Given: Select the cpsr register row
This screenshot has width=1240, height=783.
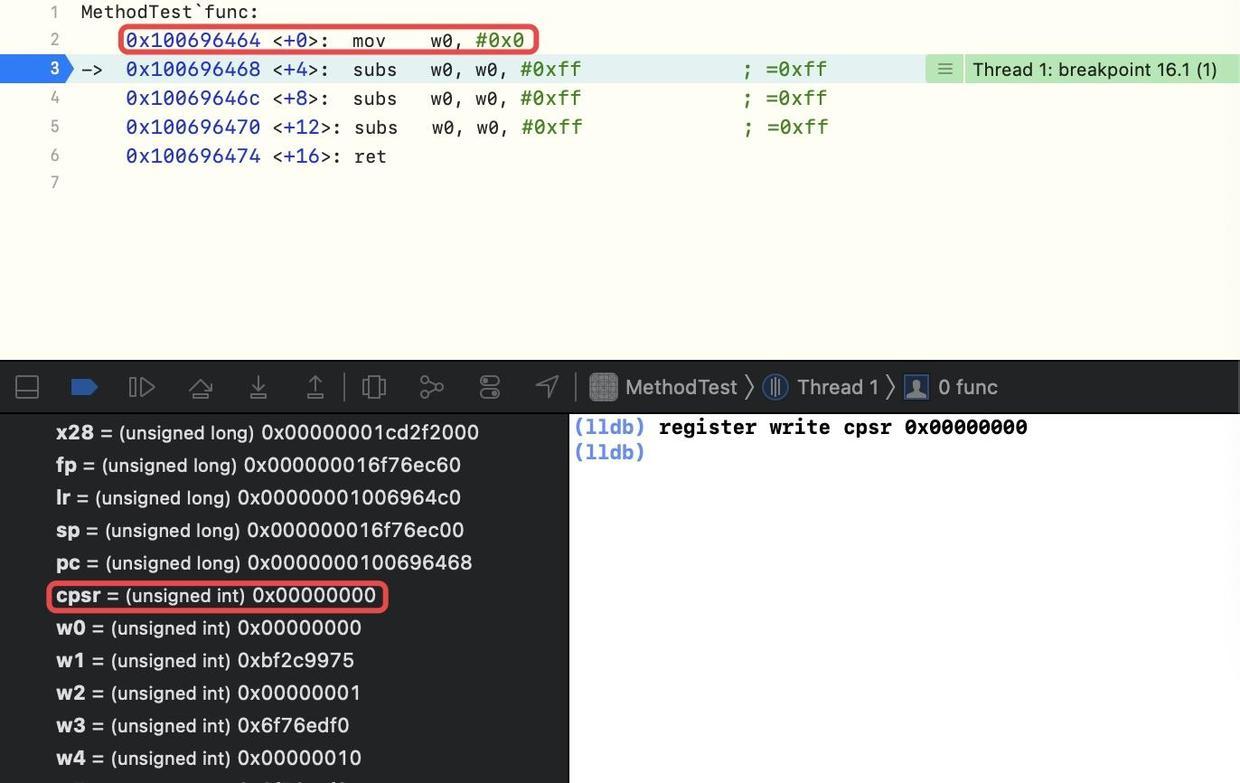Looking at the screenshot, I should 216,596.
